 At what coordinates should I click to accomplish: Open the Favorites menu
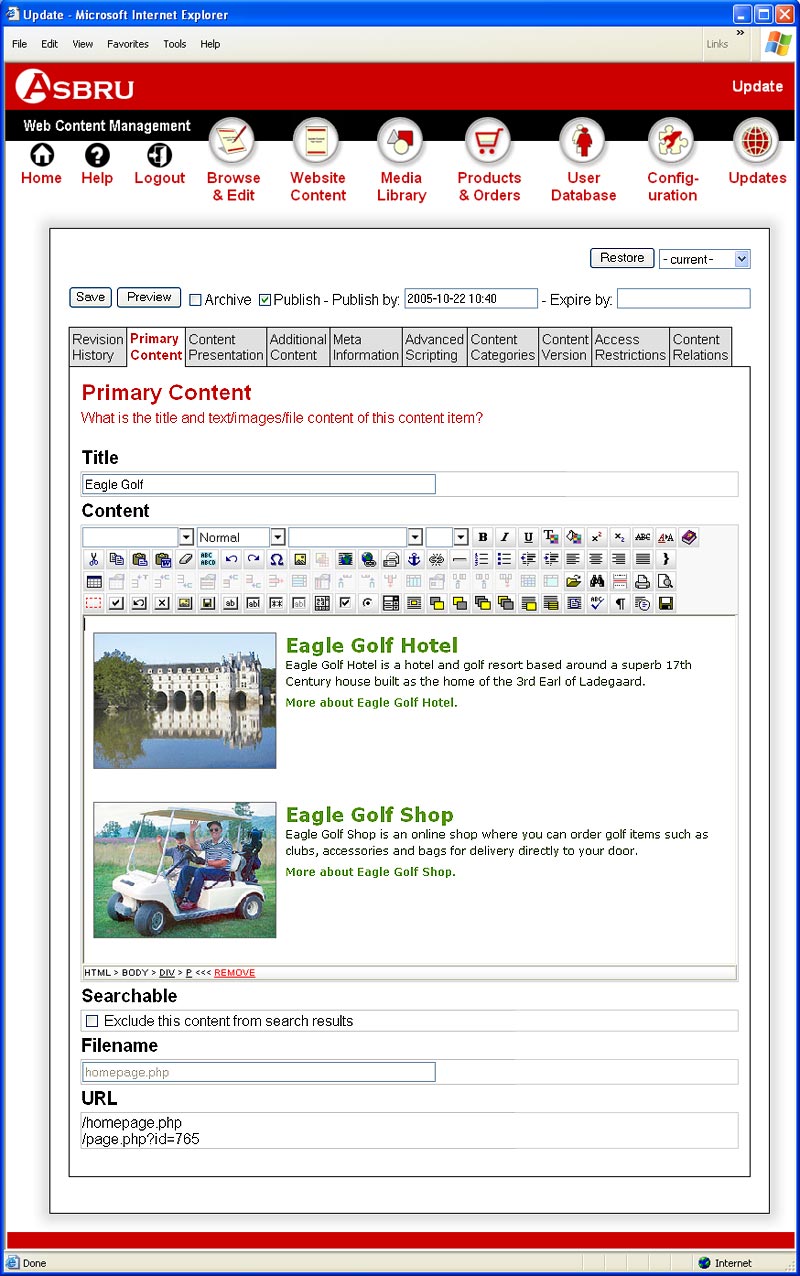[x=127, y=44]
